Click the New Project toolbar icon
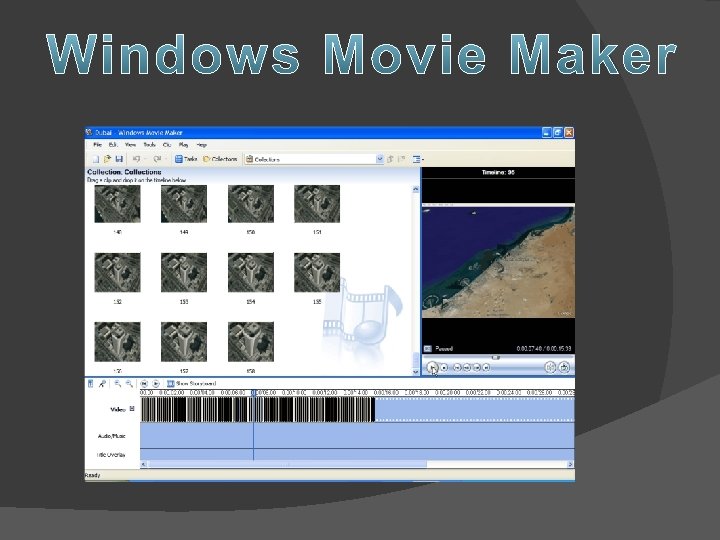 coord(96,159)
